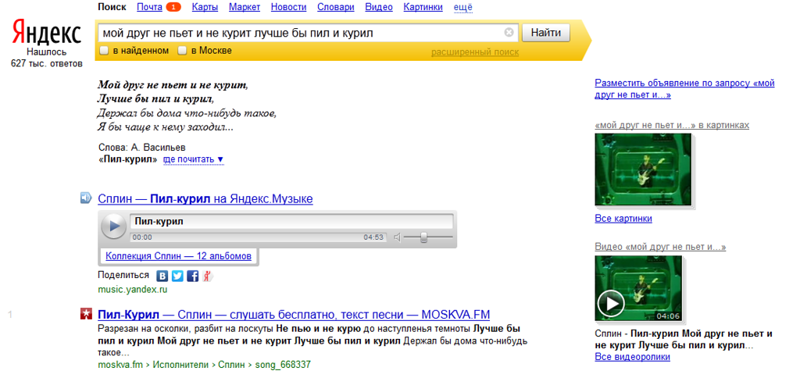Share via the VKontakte icon
This screenshot has width=800, height=378.
click(x=162, y=276)
